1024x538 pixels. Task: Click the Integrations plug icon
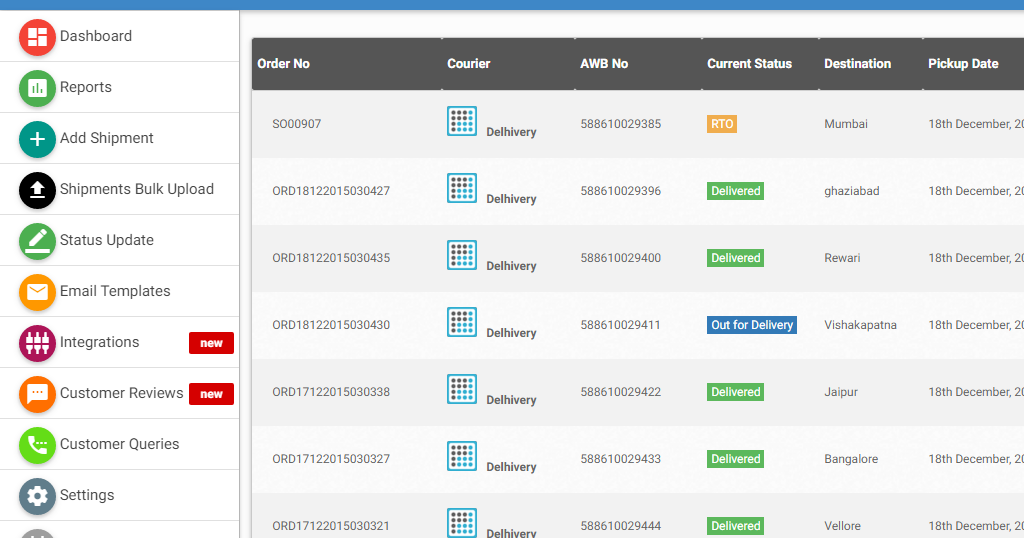(37, 343)
